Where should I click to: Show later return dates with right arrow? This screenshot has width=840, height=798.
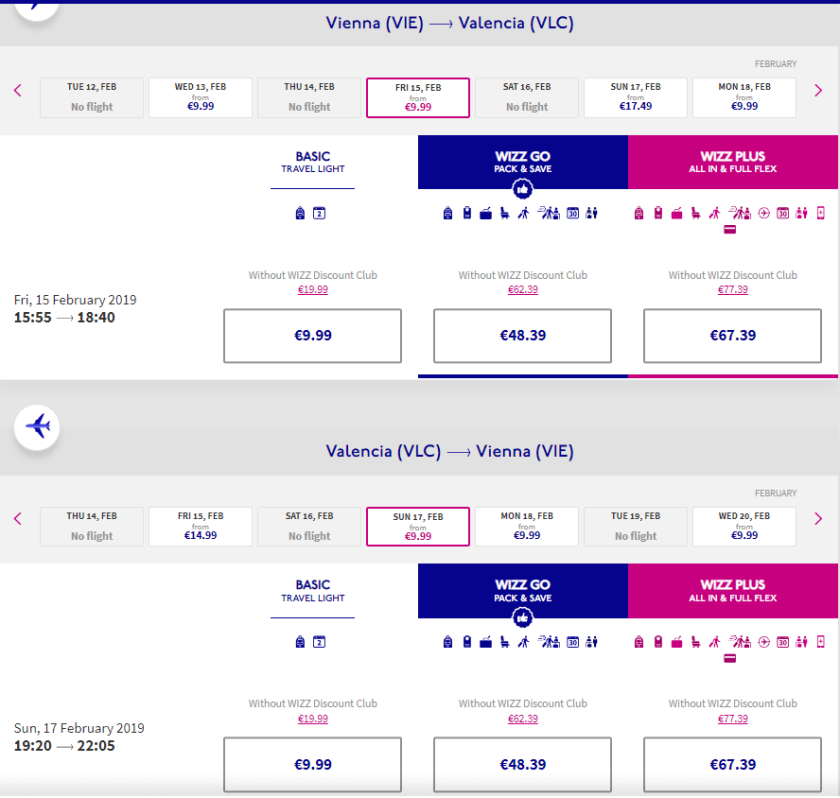818,519
